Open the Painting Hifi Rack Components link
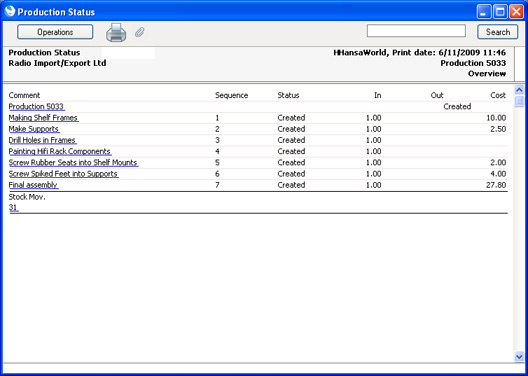 click(x=60, y=151)
